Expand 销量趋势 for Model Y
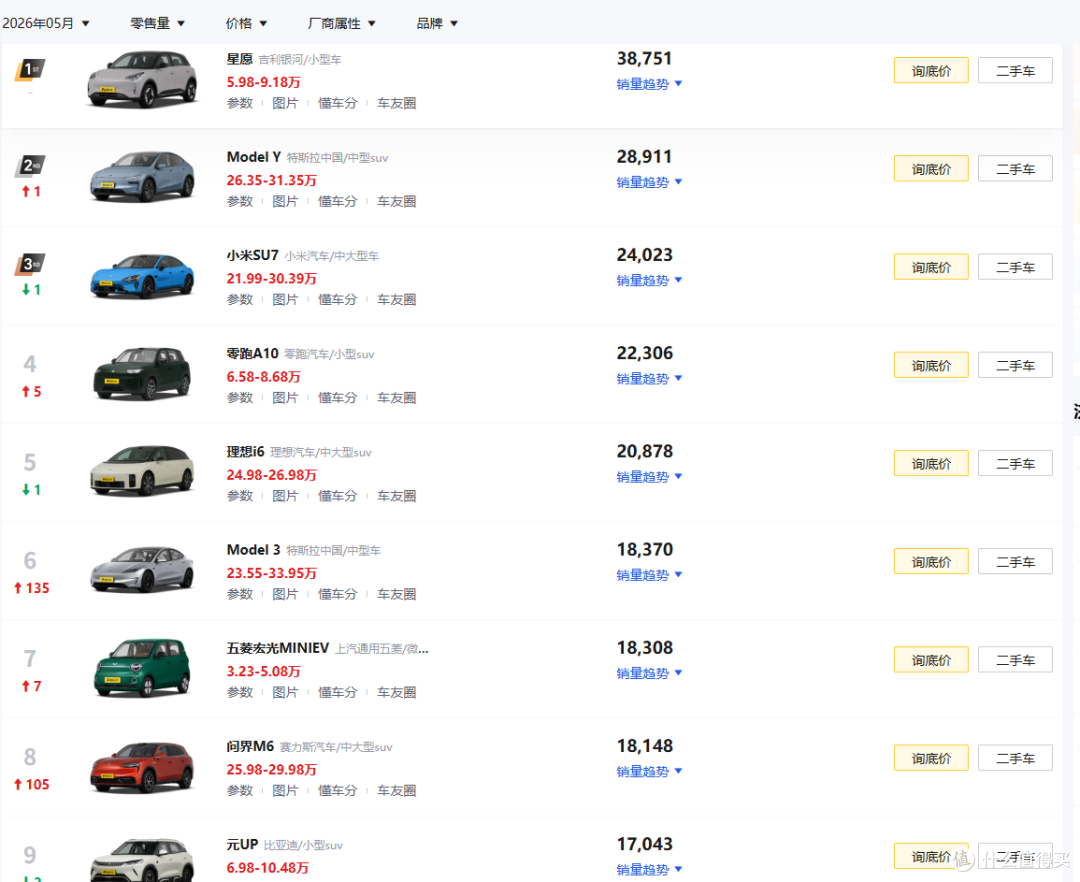 click(x=649, y=182)
